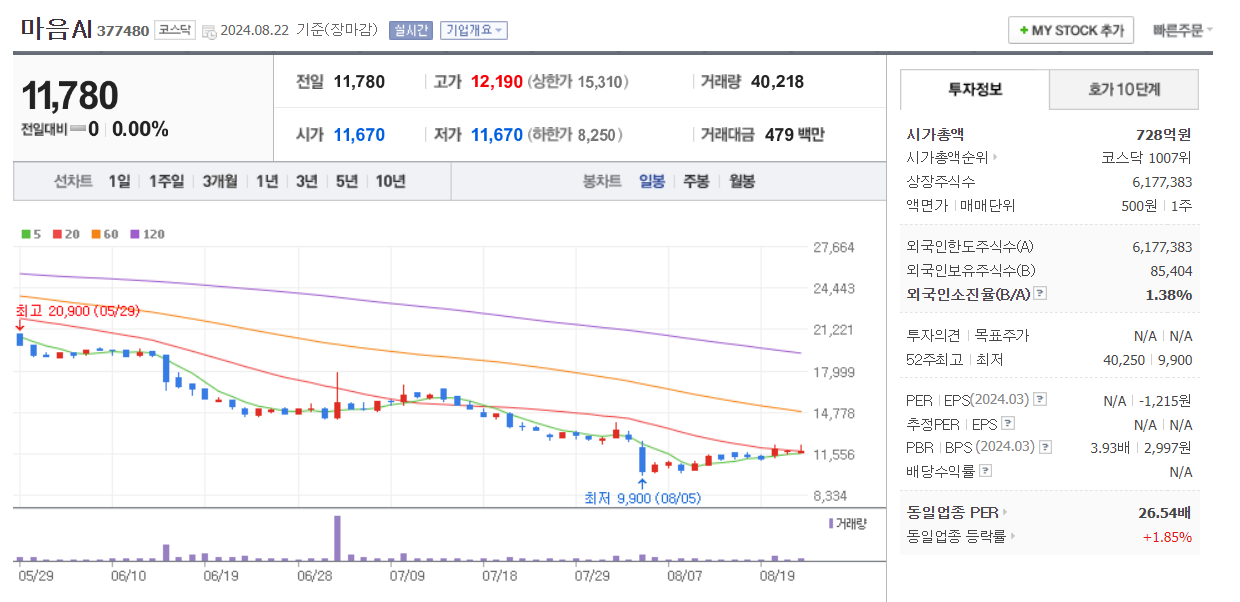Expand the 동일업종 등락률 detail arrow
The height and width of the screenshot is (602, 1240).
click(1012, 536)
